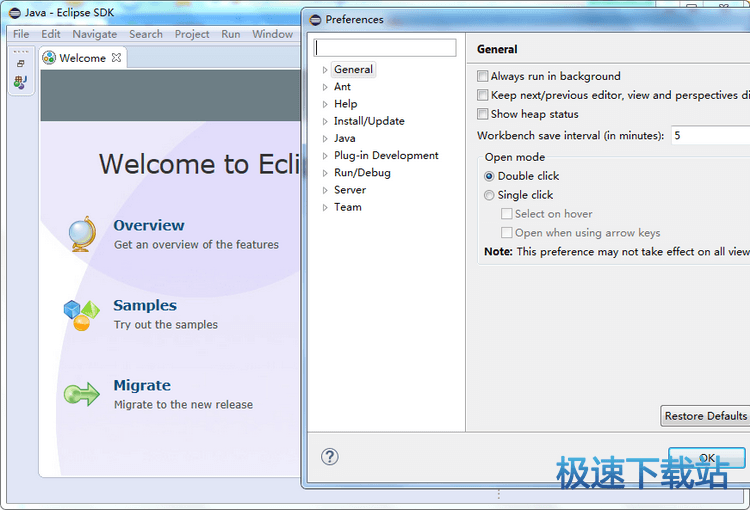Select the Java preferences item
750x510 pixels.
(x=344, y=138)
